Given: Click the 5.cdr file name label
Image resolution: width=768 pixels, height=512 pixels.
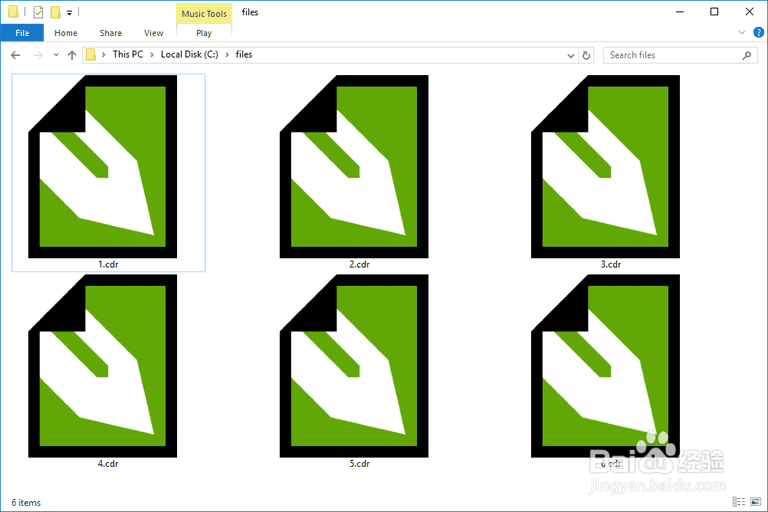Looking at the screenshot, I should (359, 463).
